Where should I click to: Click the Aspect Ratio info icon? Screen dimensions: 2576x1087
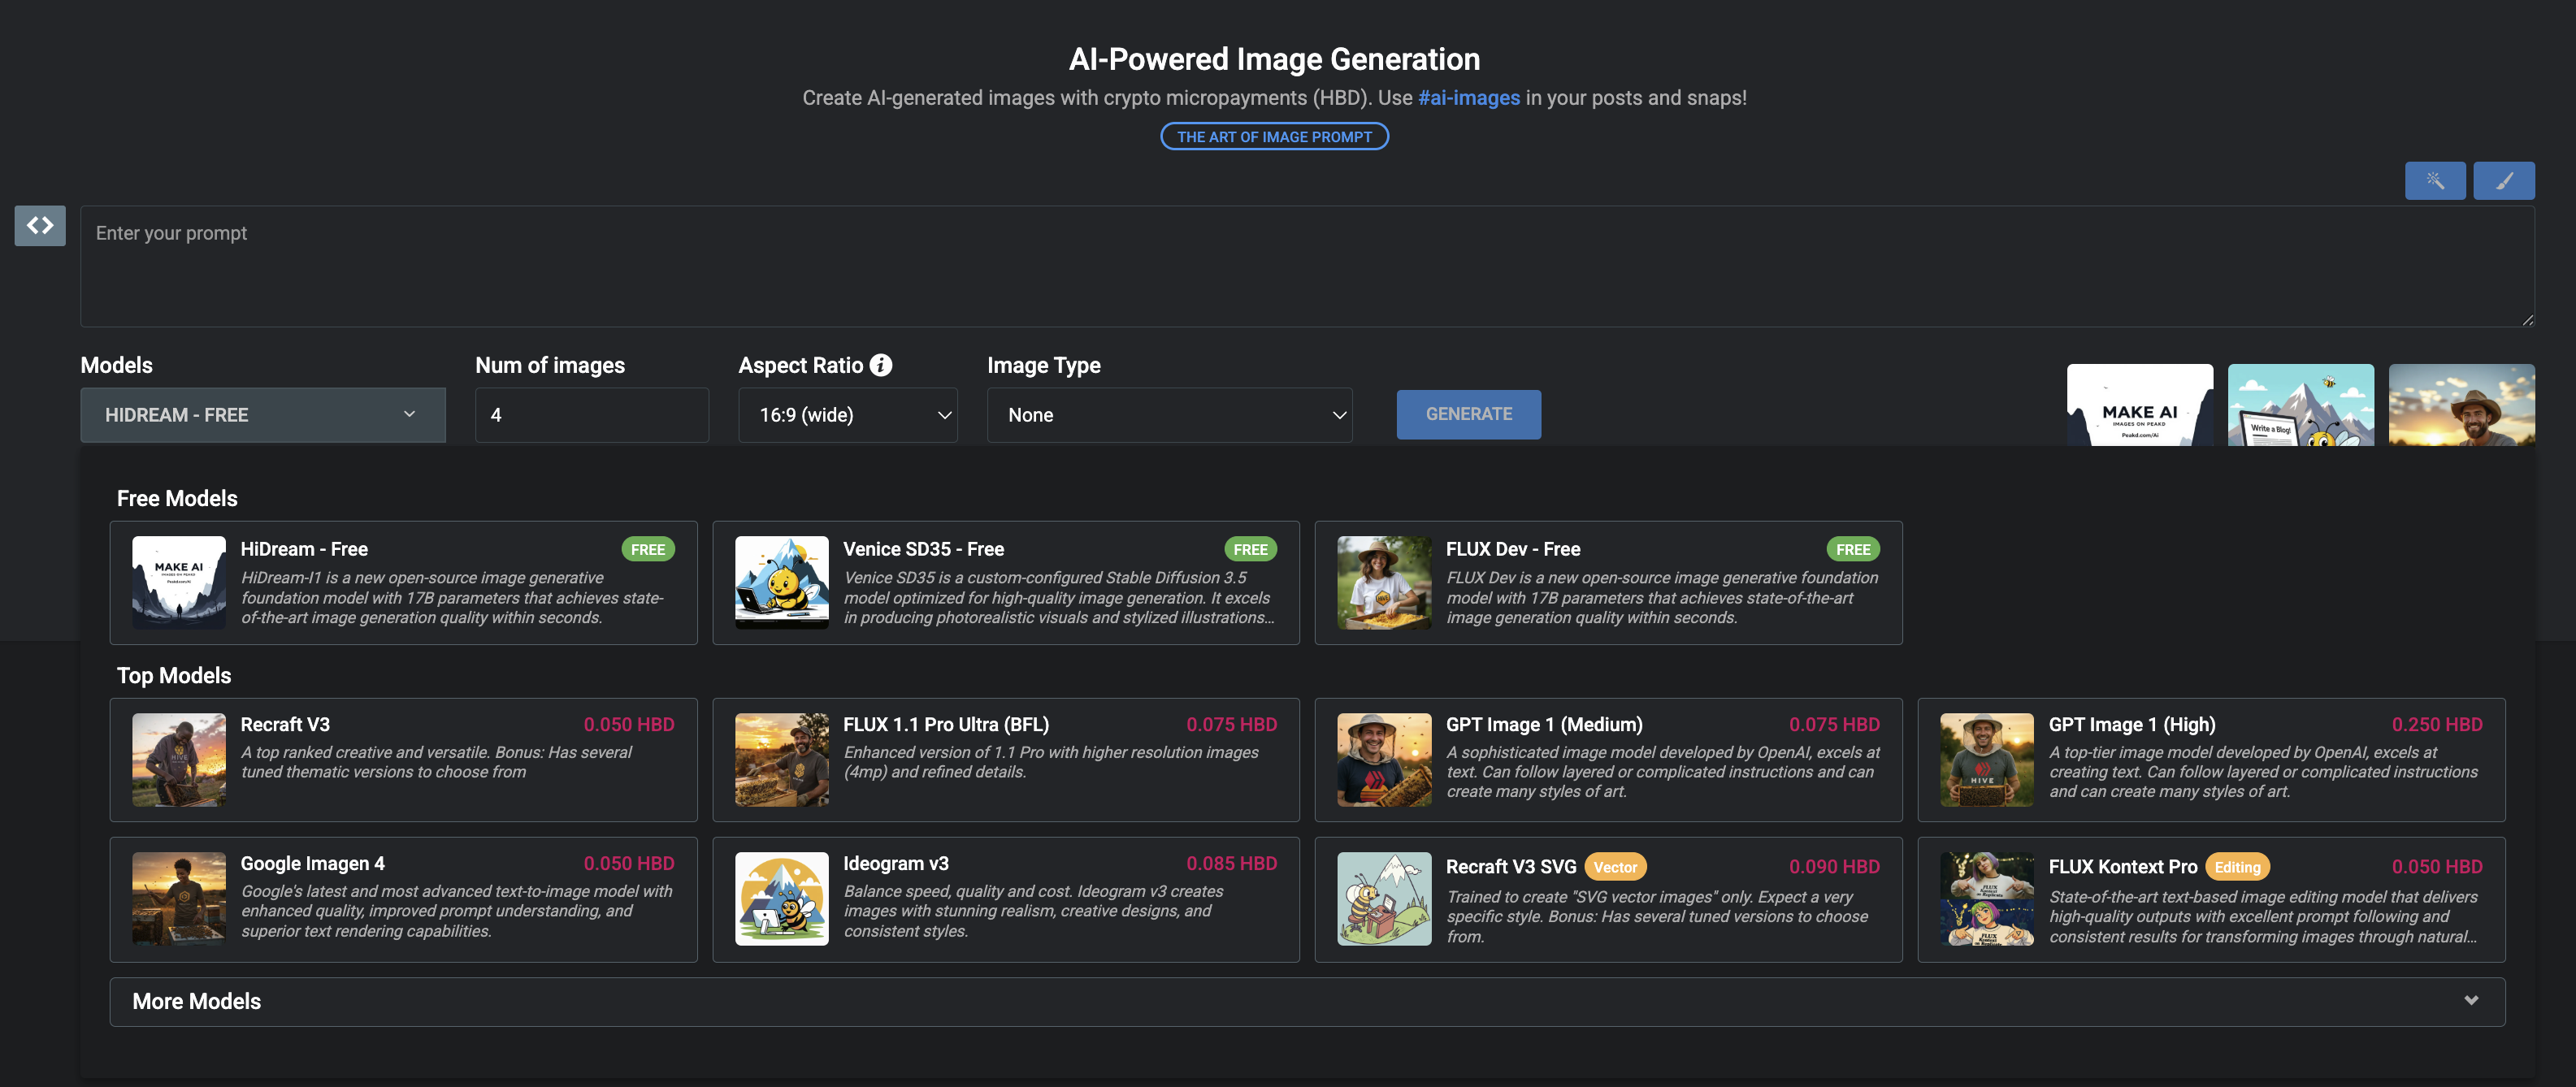(881, 365)
